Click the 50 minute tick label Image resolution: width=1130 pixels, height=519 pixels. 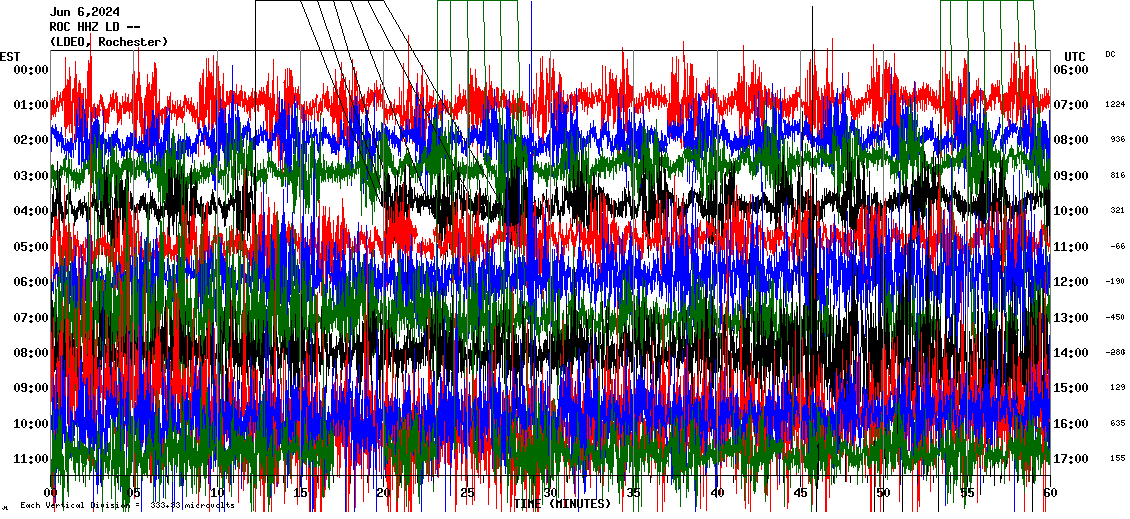point(883,493)
